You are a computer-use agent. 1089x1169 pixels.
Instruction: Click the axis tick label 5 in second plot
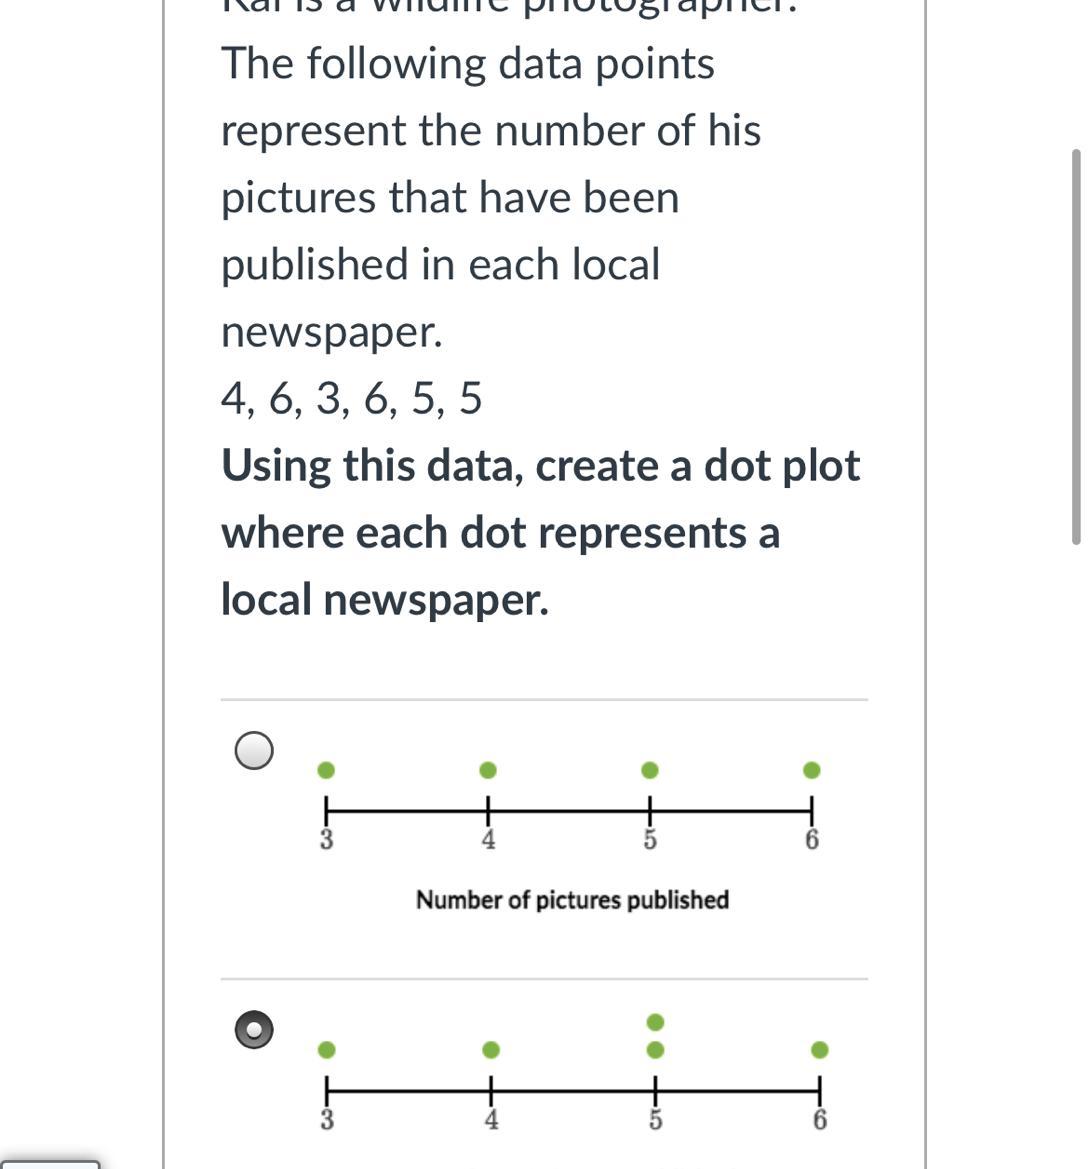click(x=655, y=1120)
